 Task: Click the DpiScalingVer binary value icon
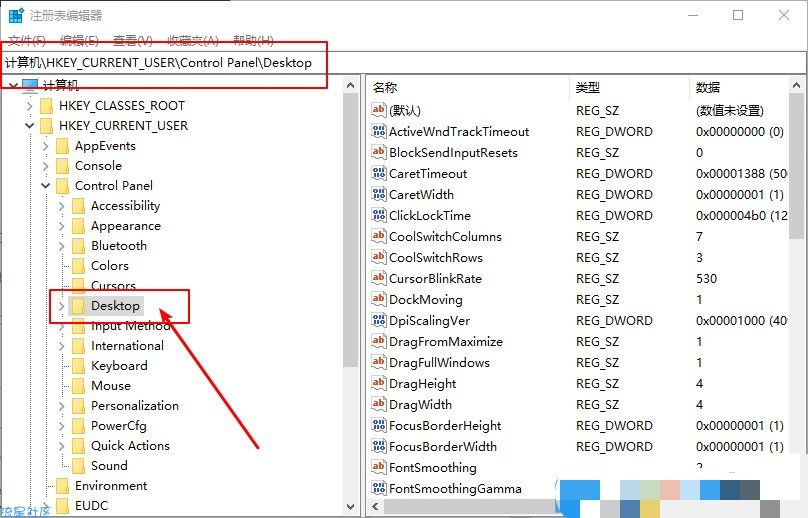click(x=378, y=321)
